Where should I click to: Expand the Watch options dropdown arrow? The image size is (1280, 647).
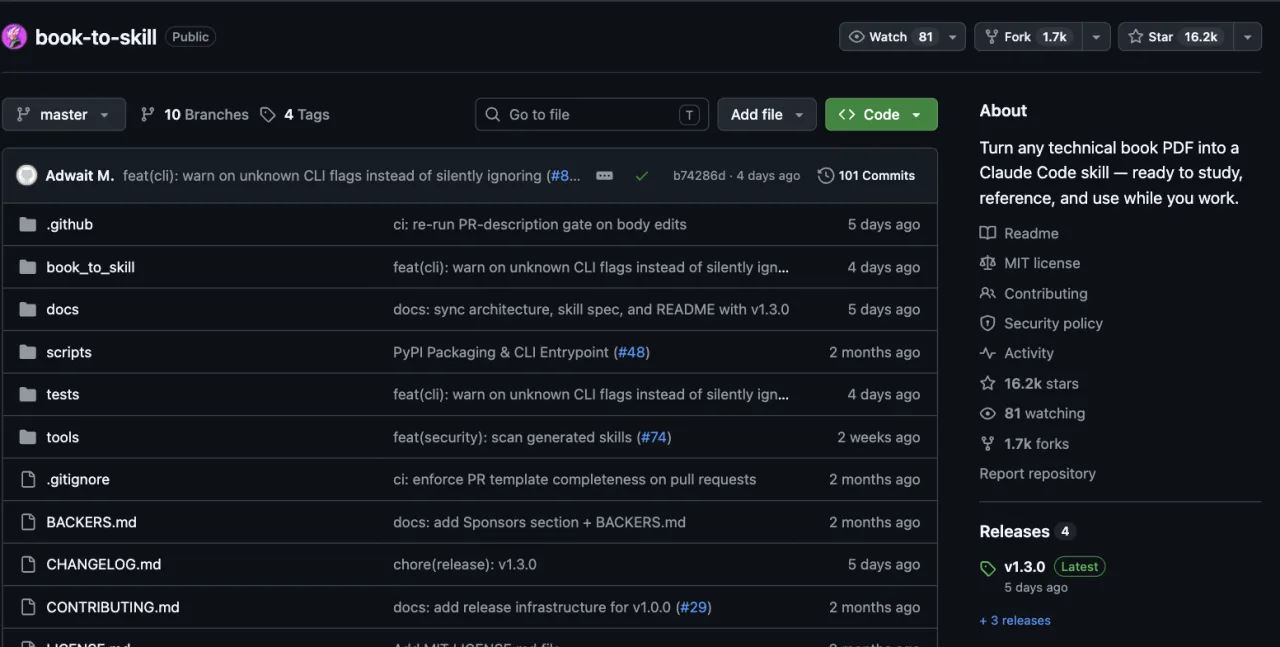coord(953,37)
